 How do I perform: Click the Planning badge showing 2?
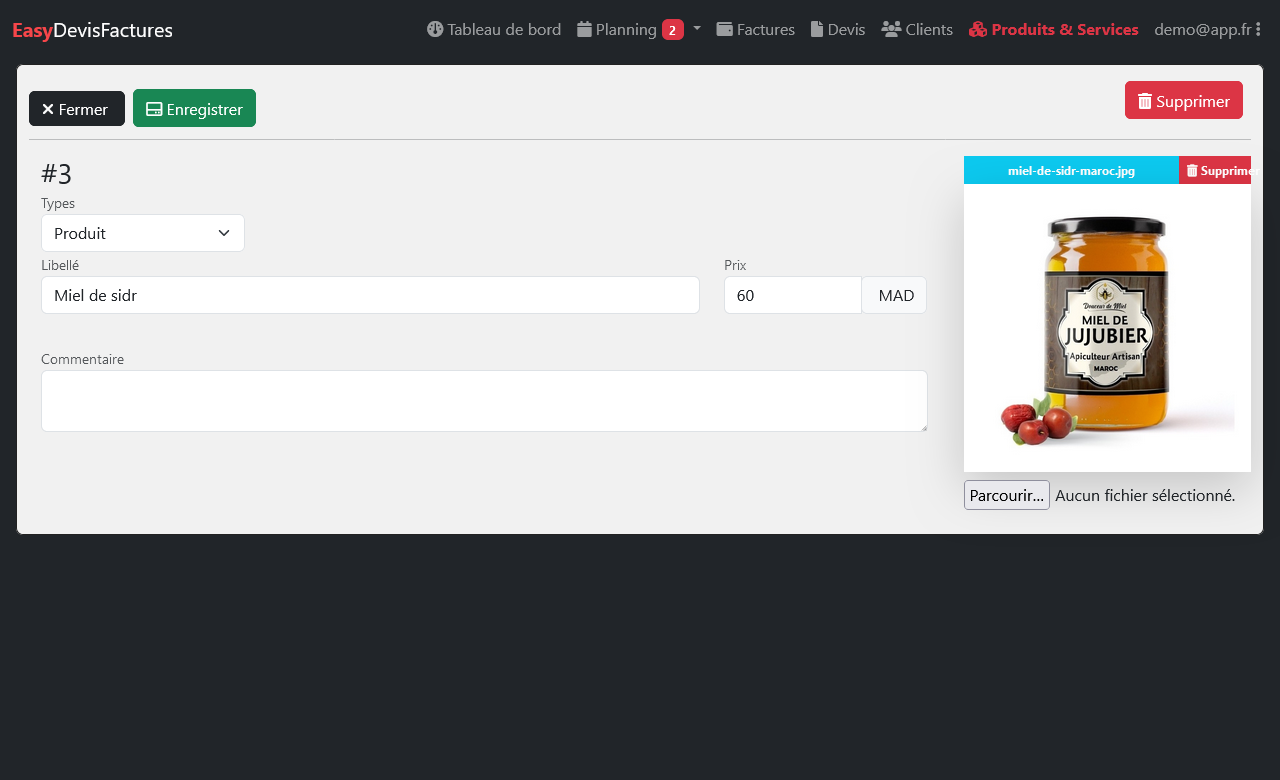[673, 30]
